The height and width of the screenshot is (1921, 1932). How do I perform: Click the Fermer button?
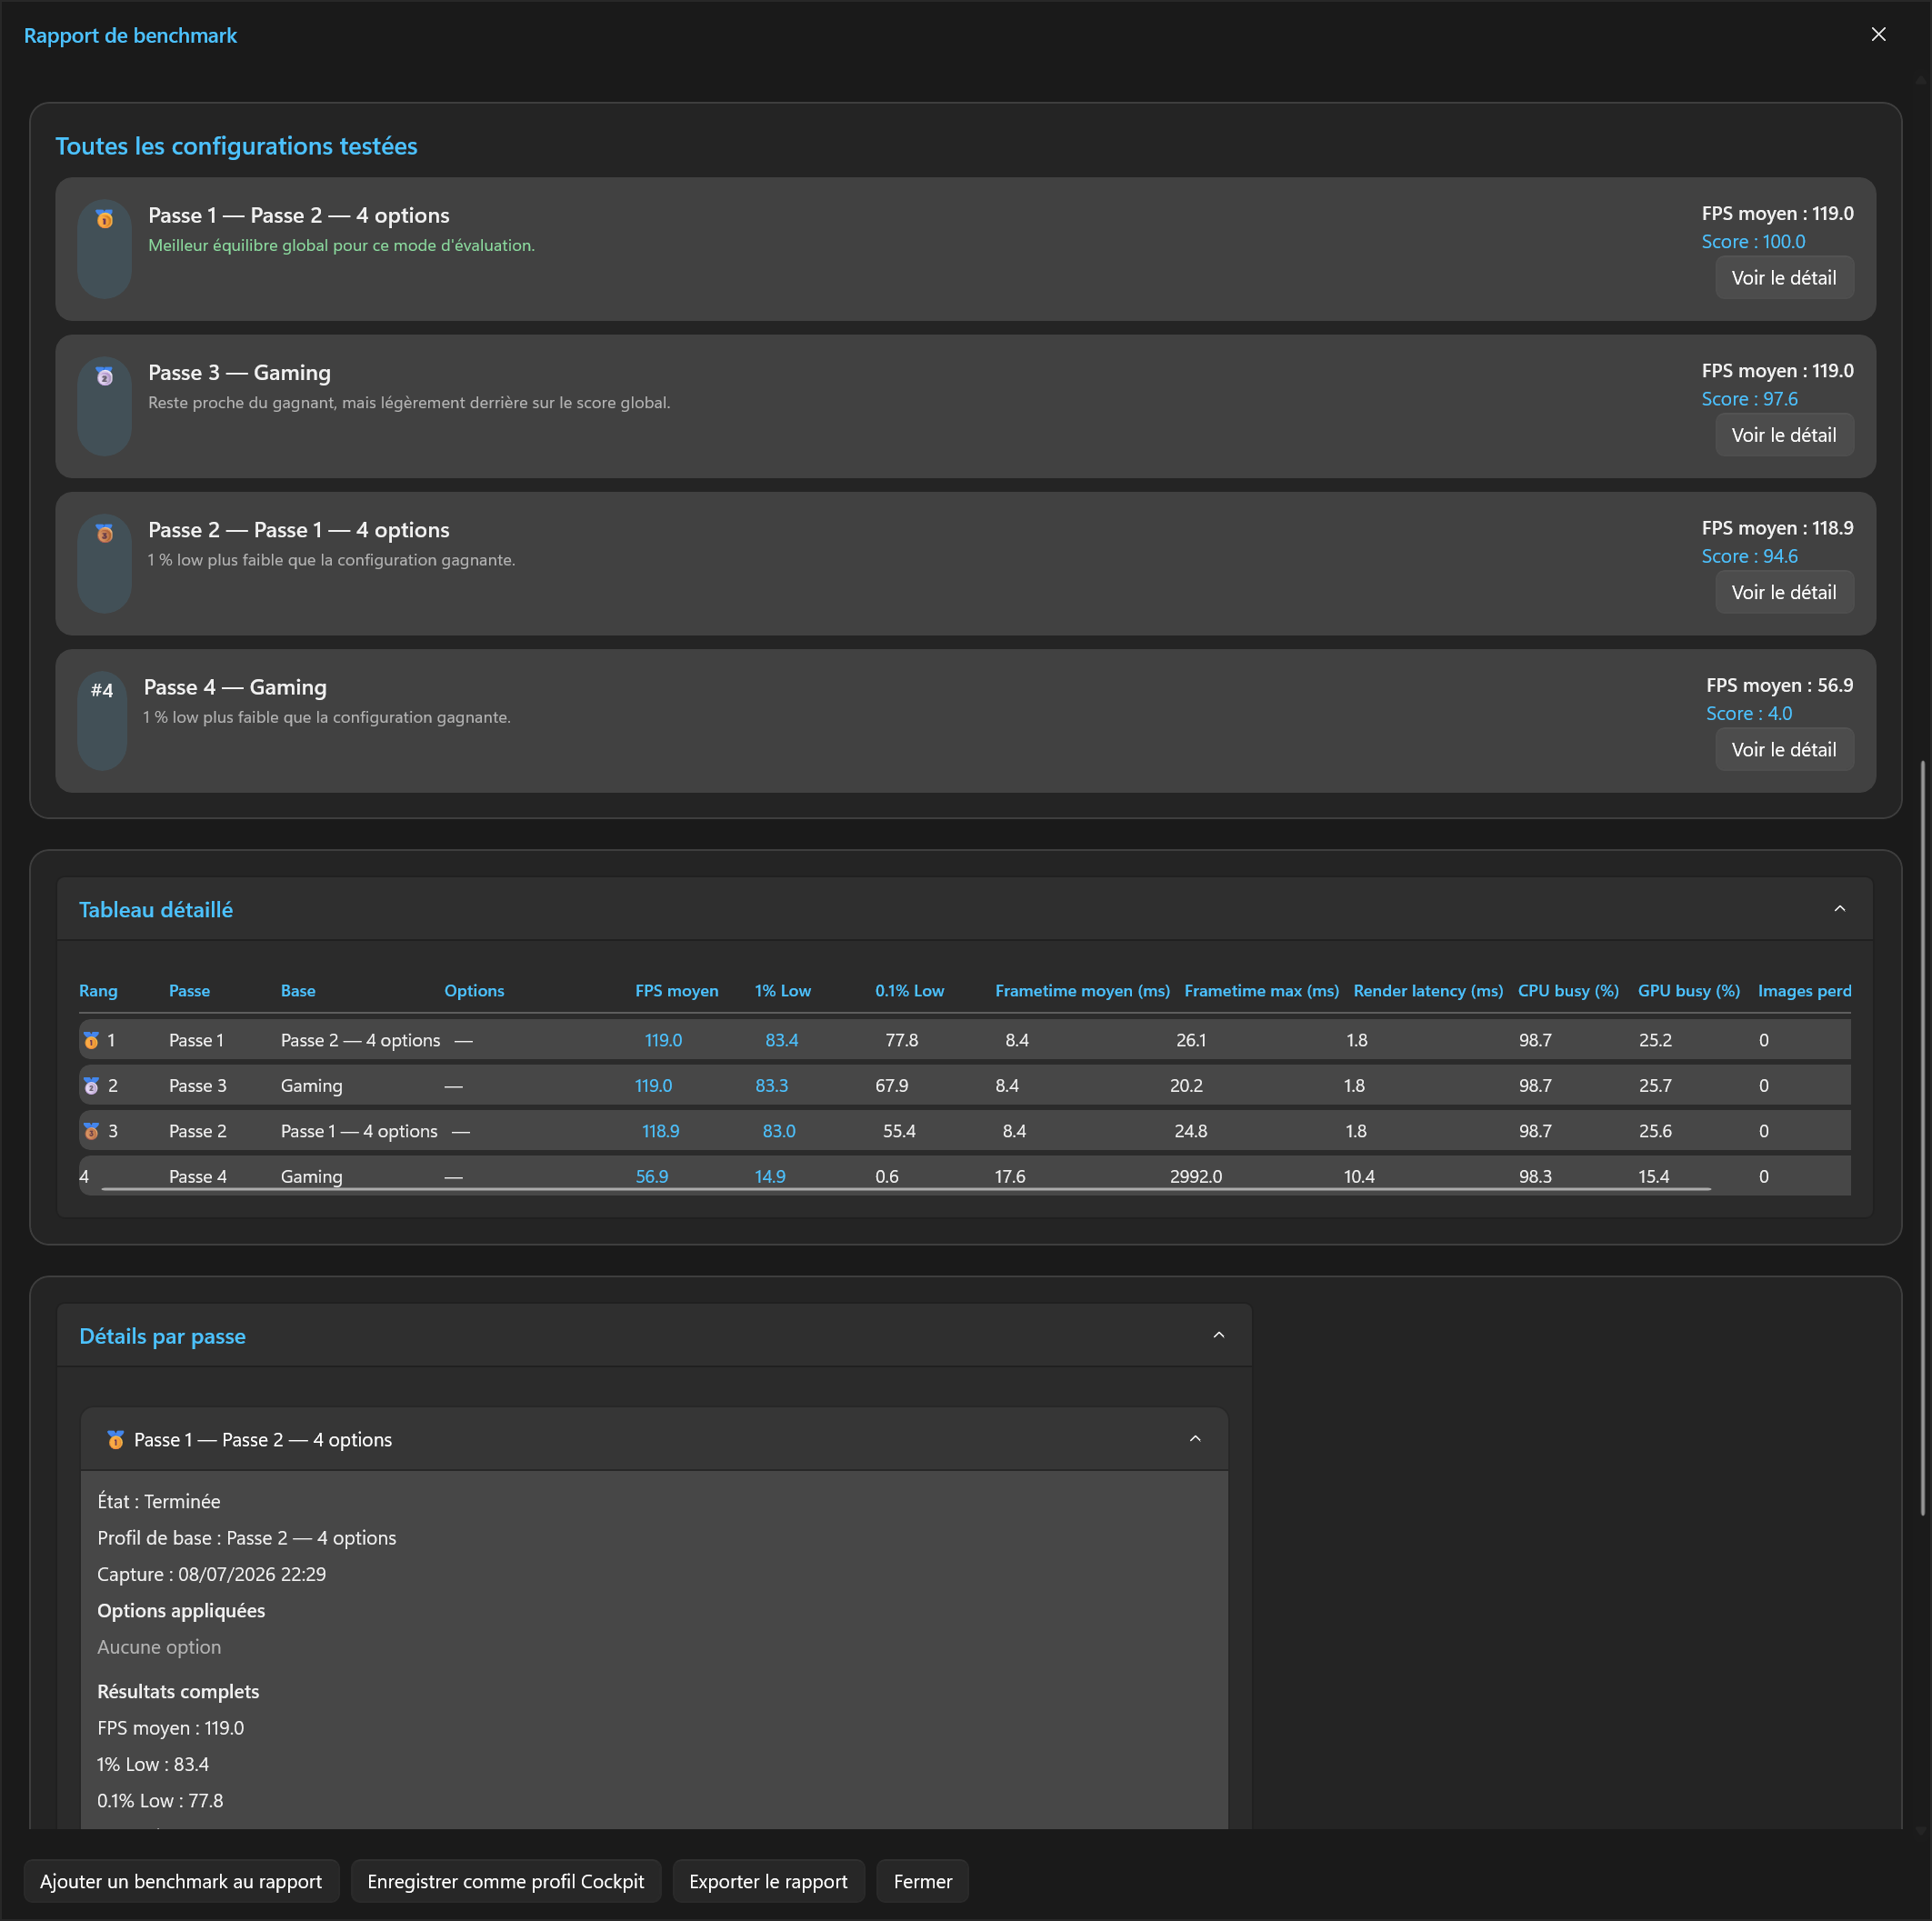tap(922, 1881)
